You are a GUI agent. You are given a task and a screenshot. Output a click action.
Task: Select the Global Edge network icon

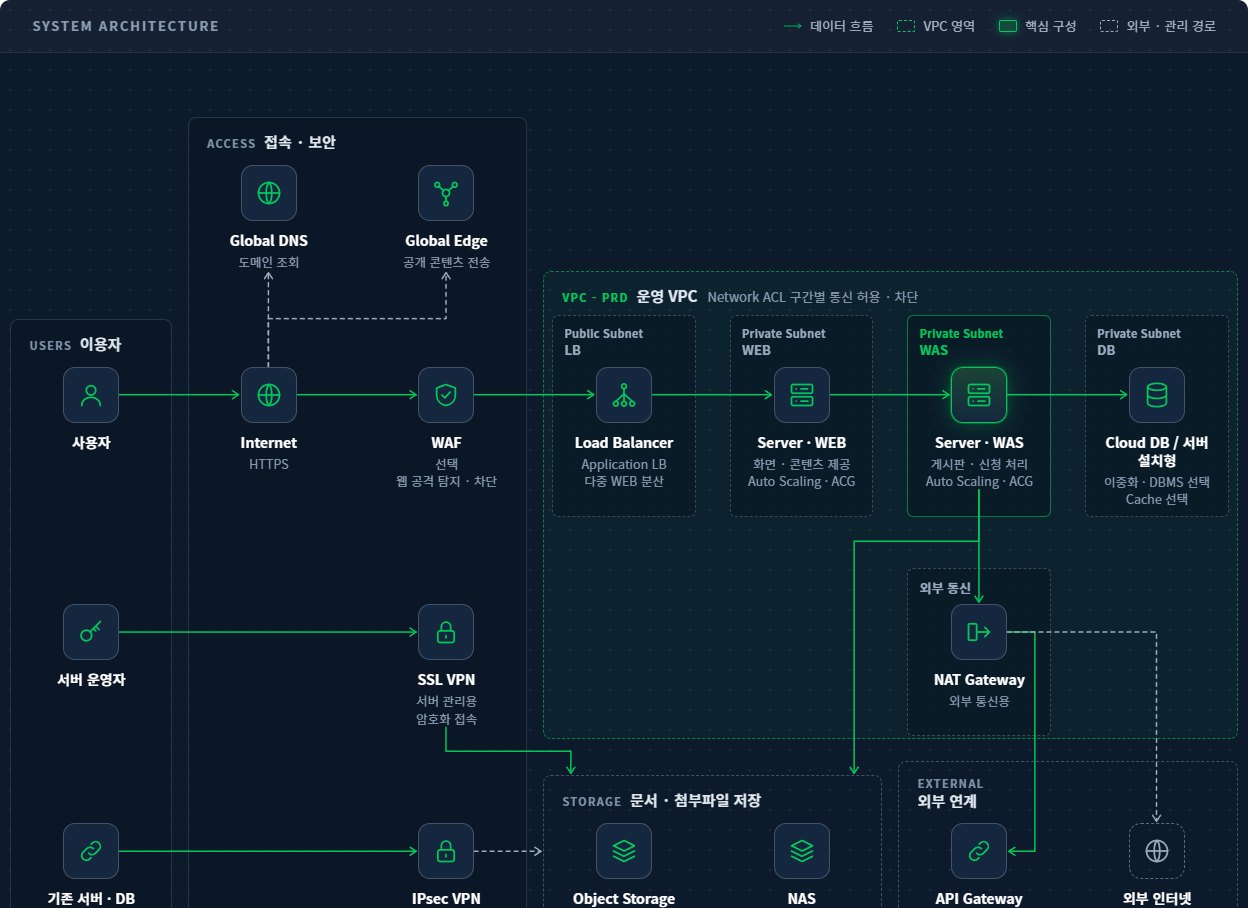446,193
